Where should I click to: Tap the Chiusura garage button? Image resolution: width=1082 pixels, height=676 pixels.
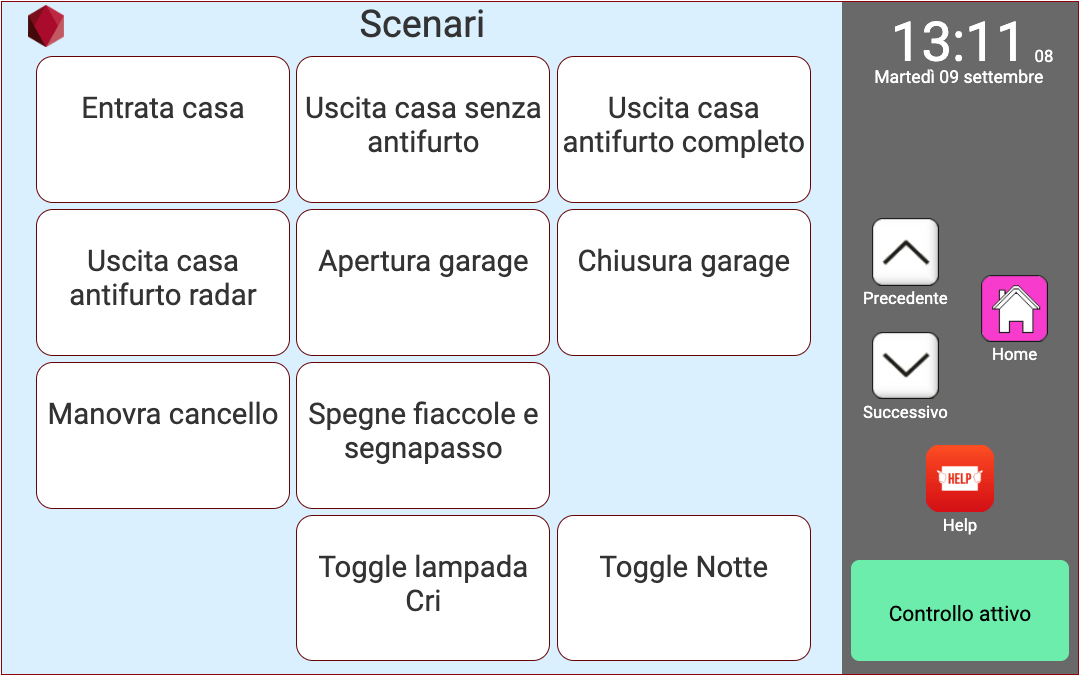coord(684,282)
